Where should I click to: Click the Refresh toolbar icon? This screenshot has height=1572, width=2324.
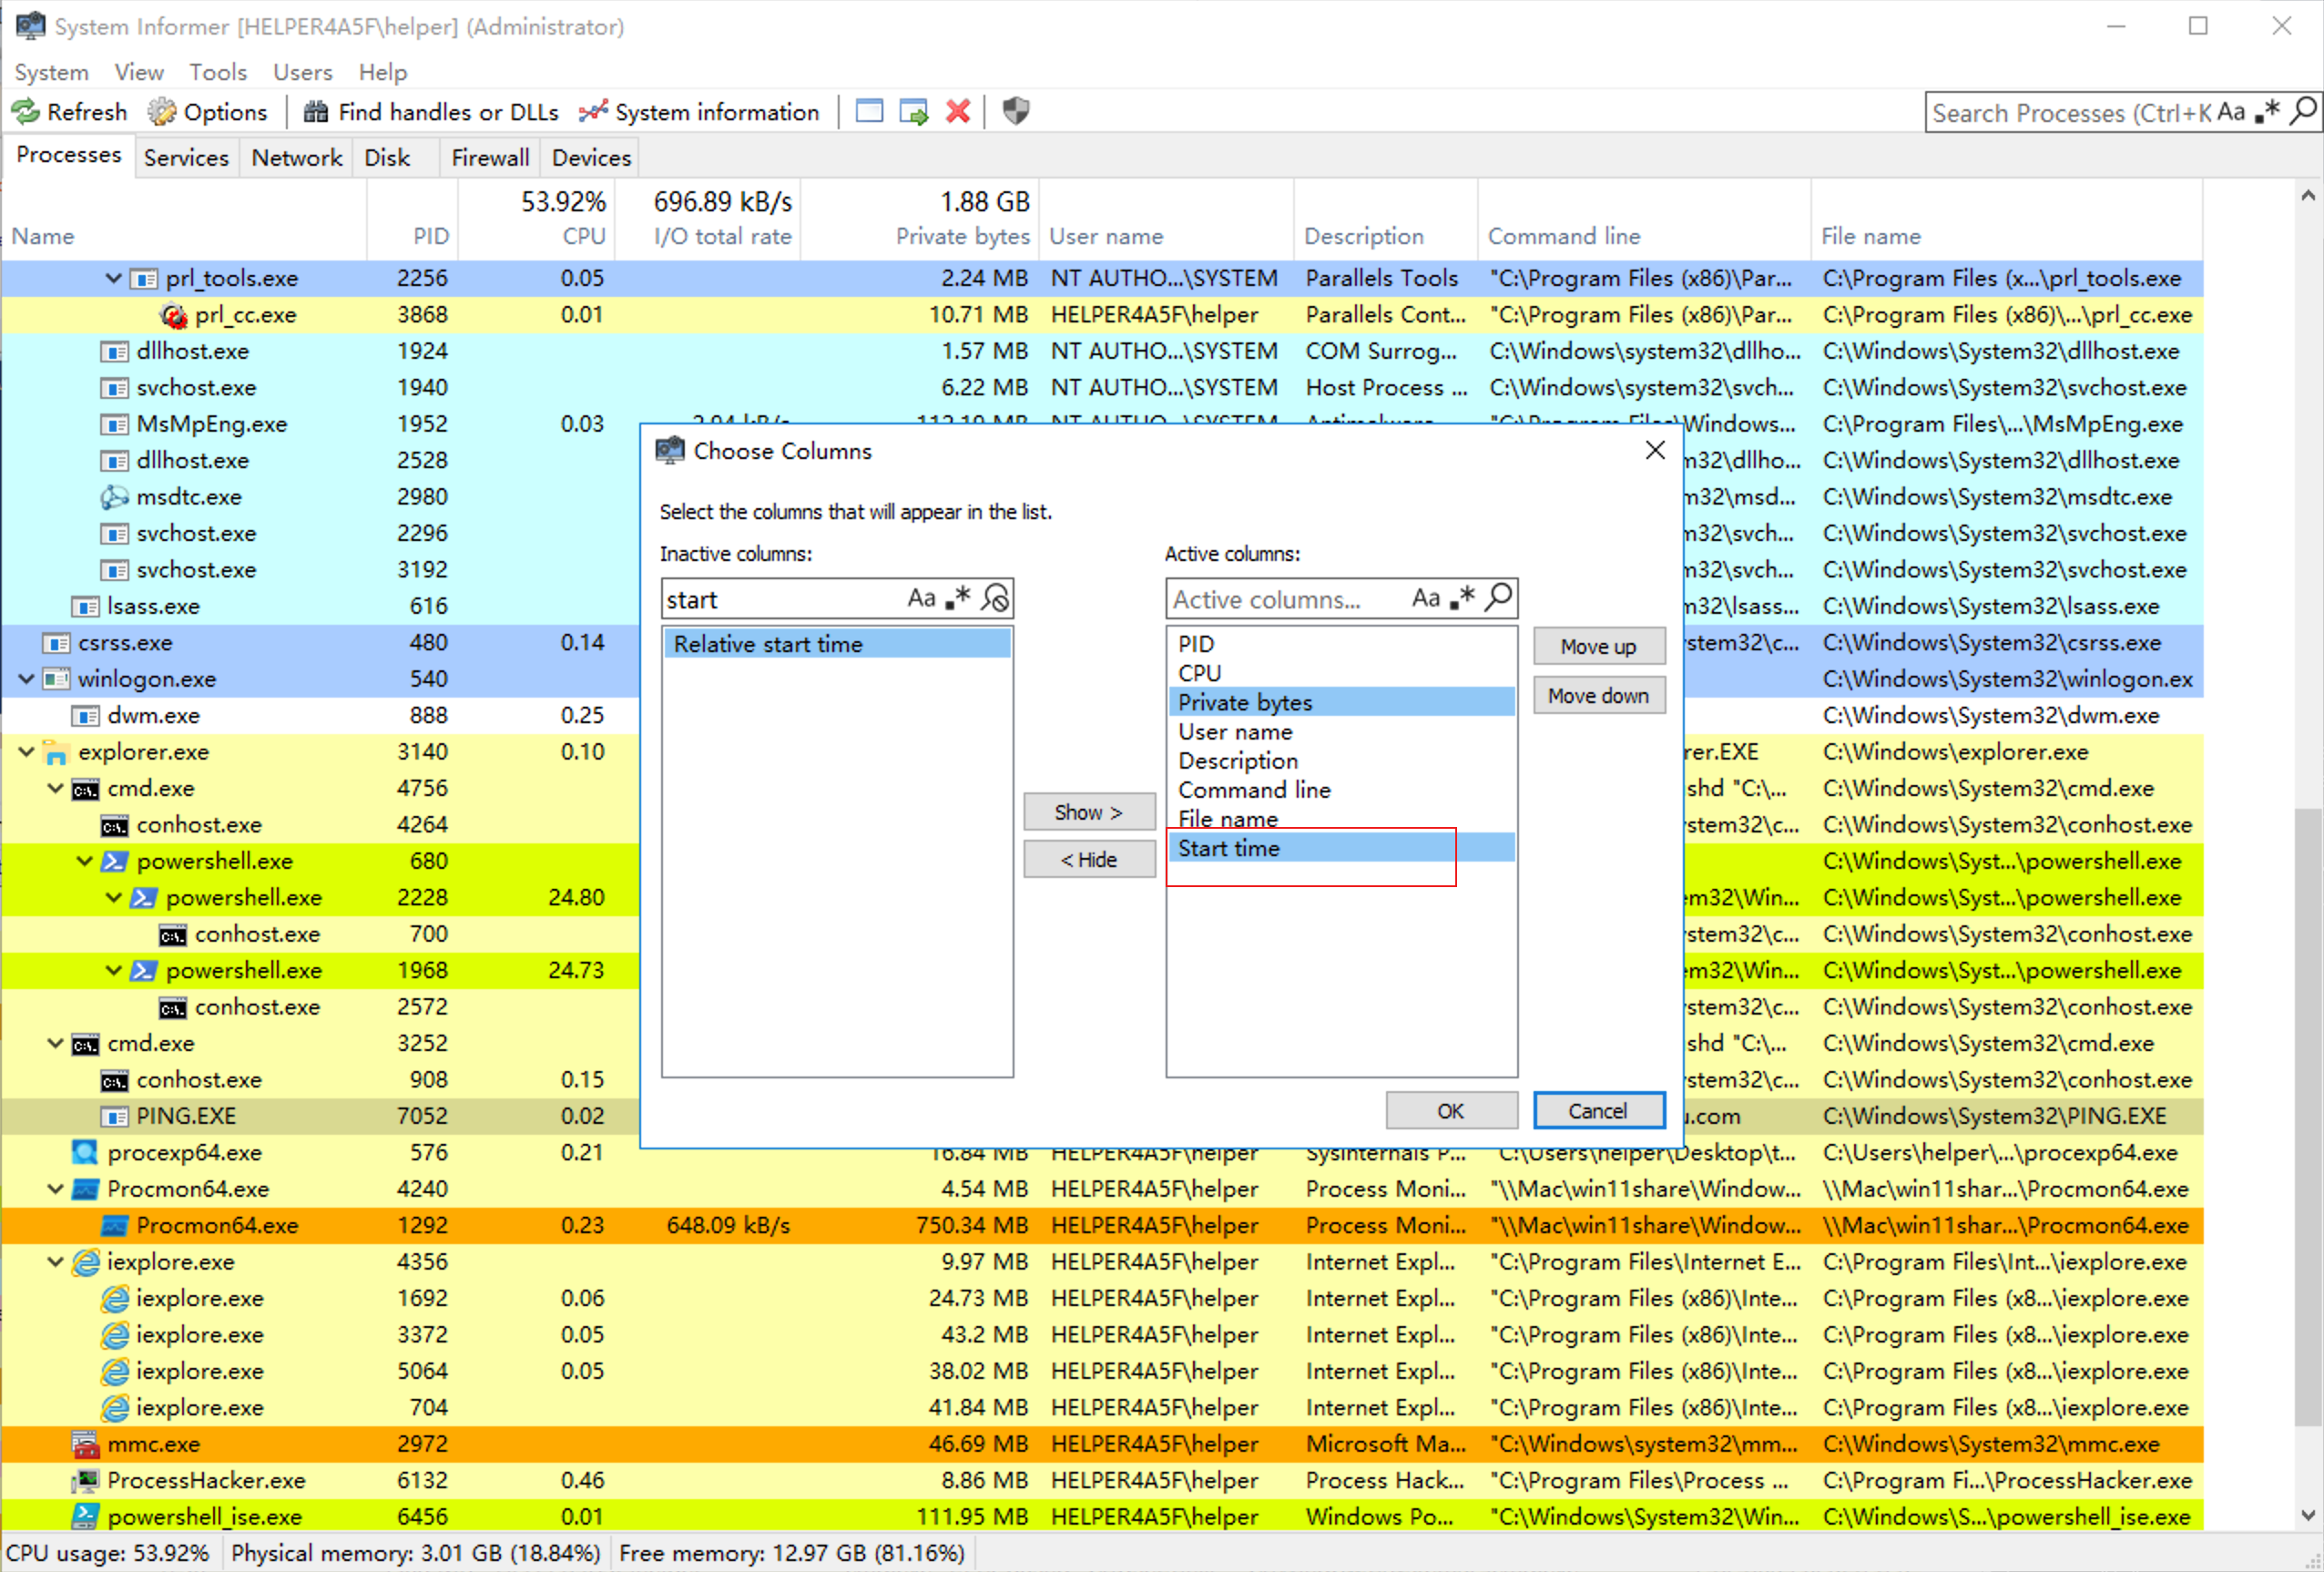click(x=26, y=112)
